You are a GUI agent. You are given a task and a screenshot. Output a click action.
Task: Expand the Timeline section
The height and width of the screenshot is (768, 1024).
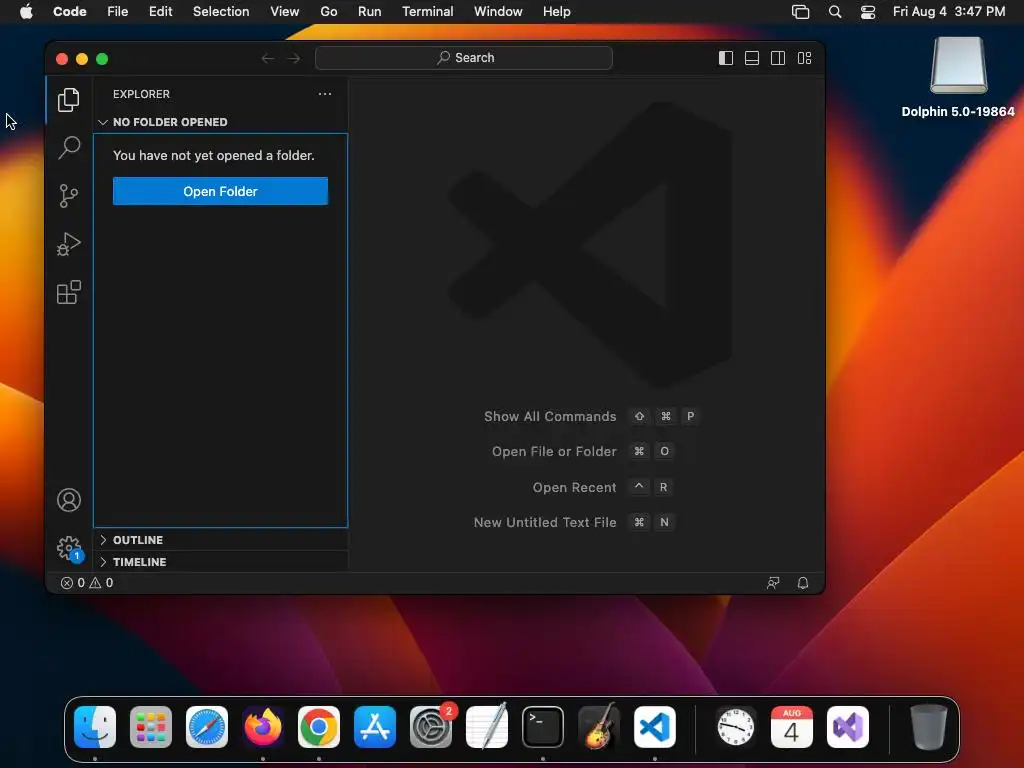pyautogui.click(x=221, y=562)
